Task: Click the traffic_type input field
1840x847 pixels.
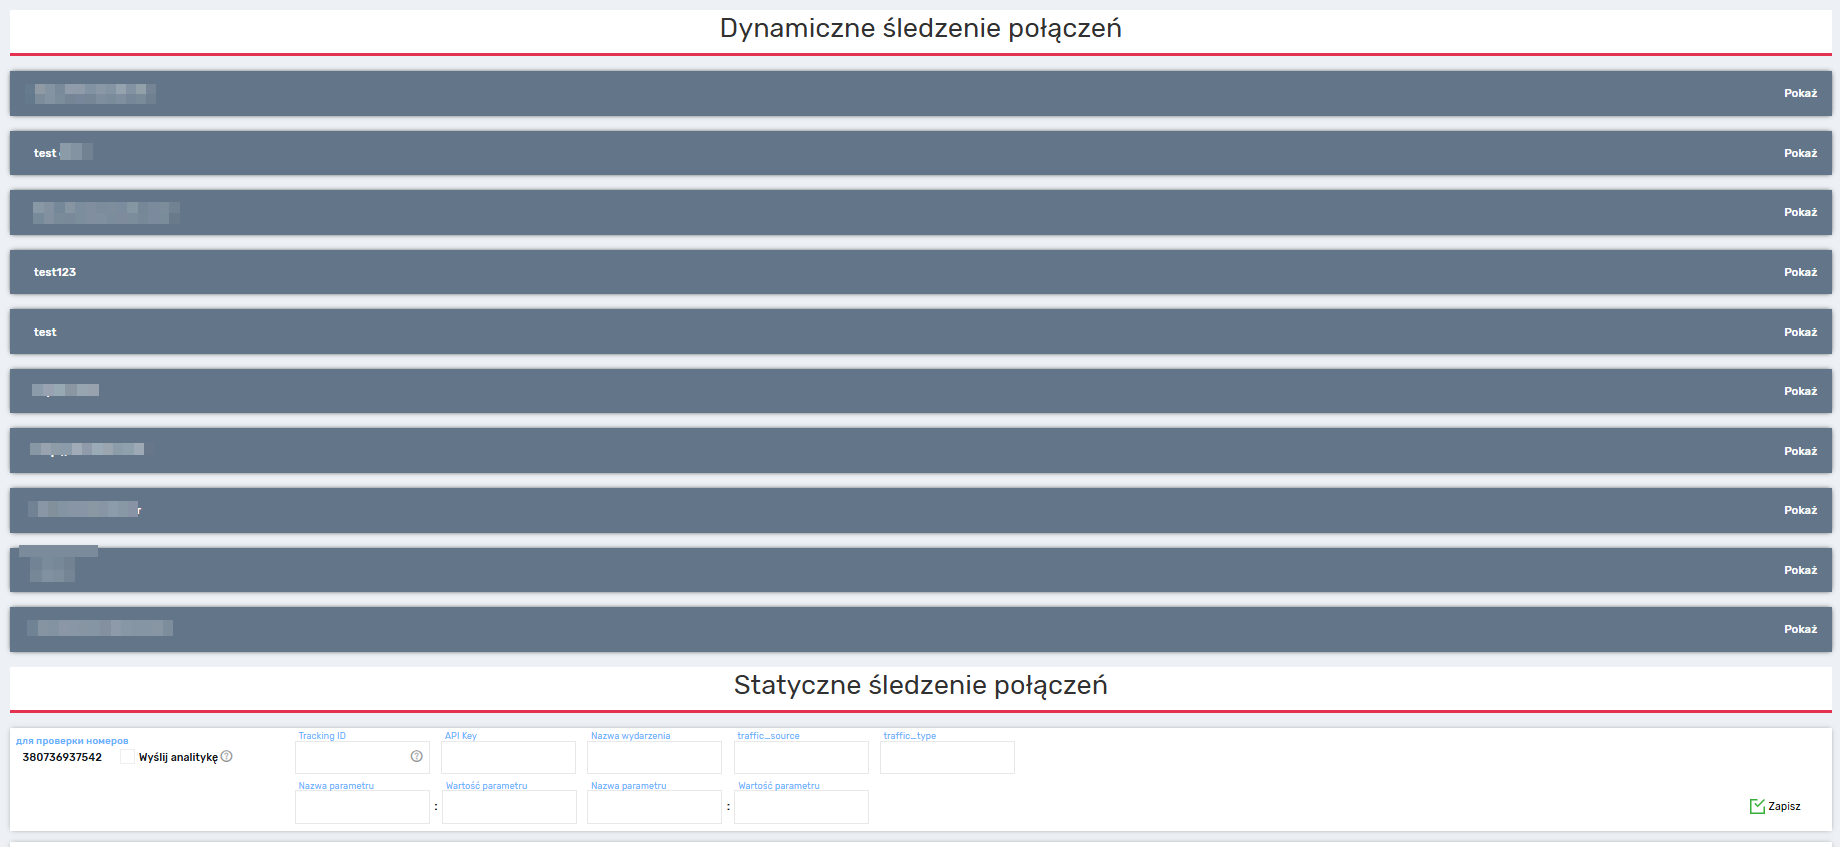Action: pyautogui.click(x=947, y=757)
